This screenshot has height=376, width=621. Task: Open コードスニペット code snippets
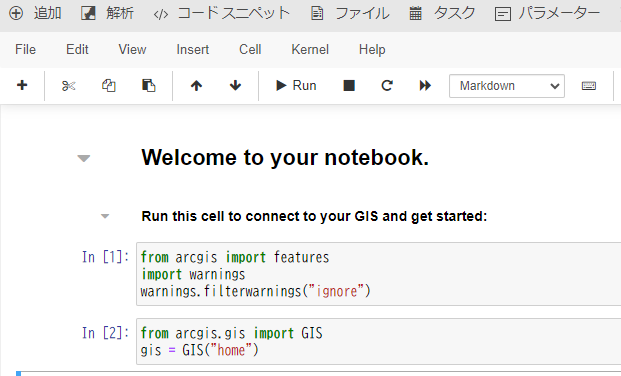221,13
